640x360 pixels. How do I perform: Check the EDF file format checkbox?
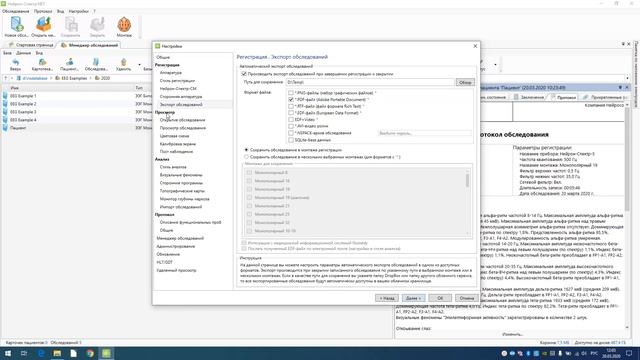click(291, 113)
